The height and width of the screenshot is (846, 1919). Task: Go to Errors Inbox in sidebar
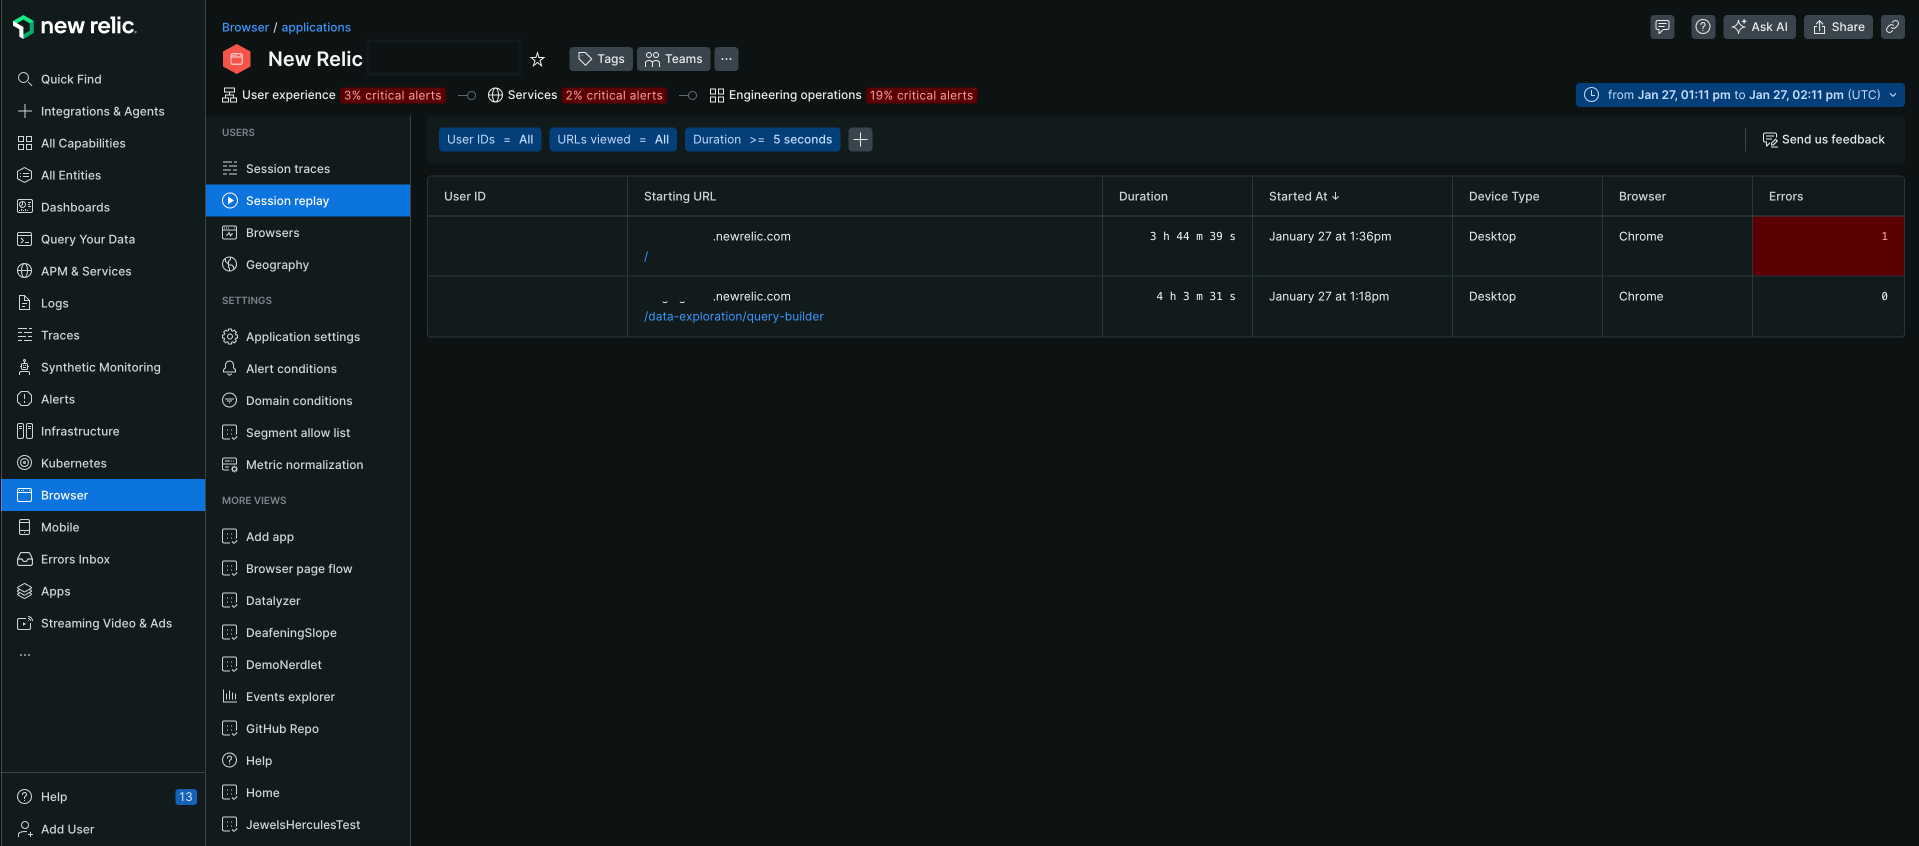[x=75, y=560]
